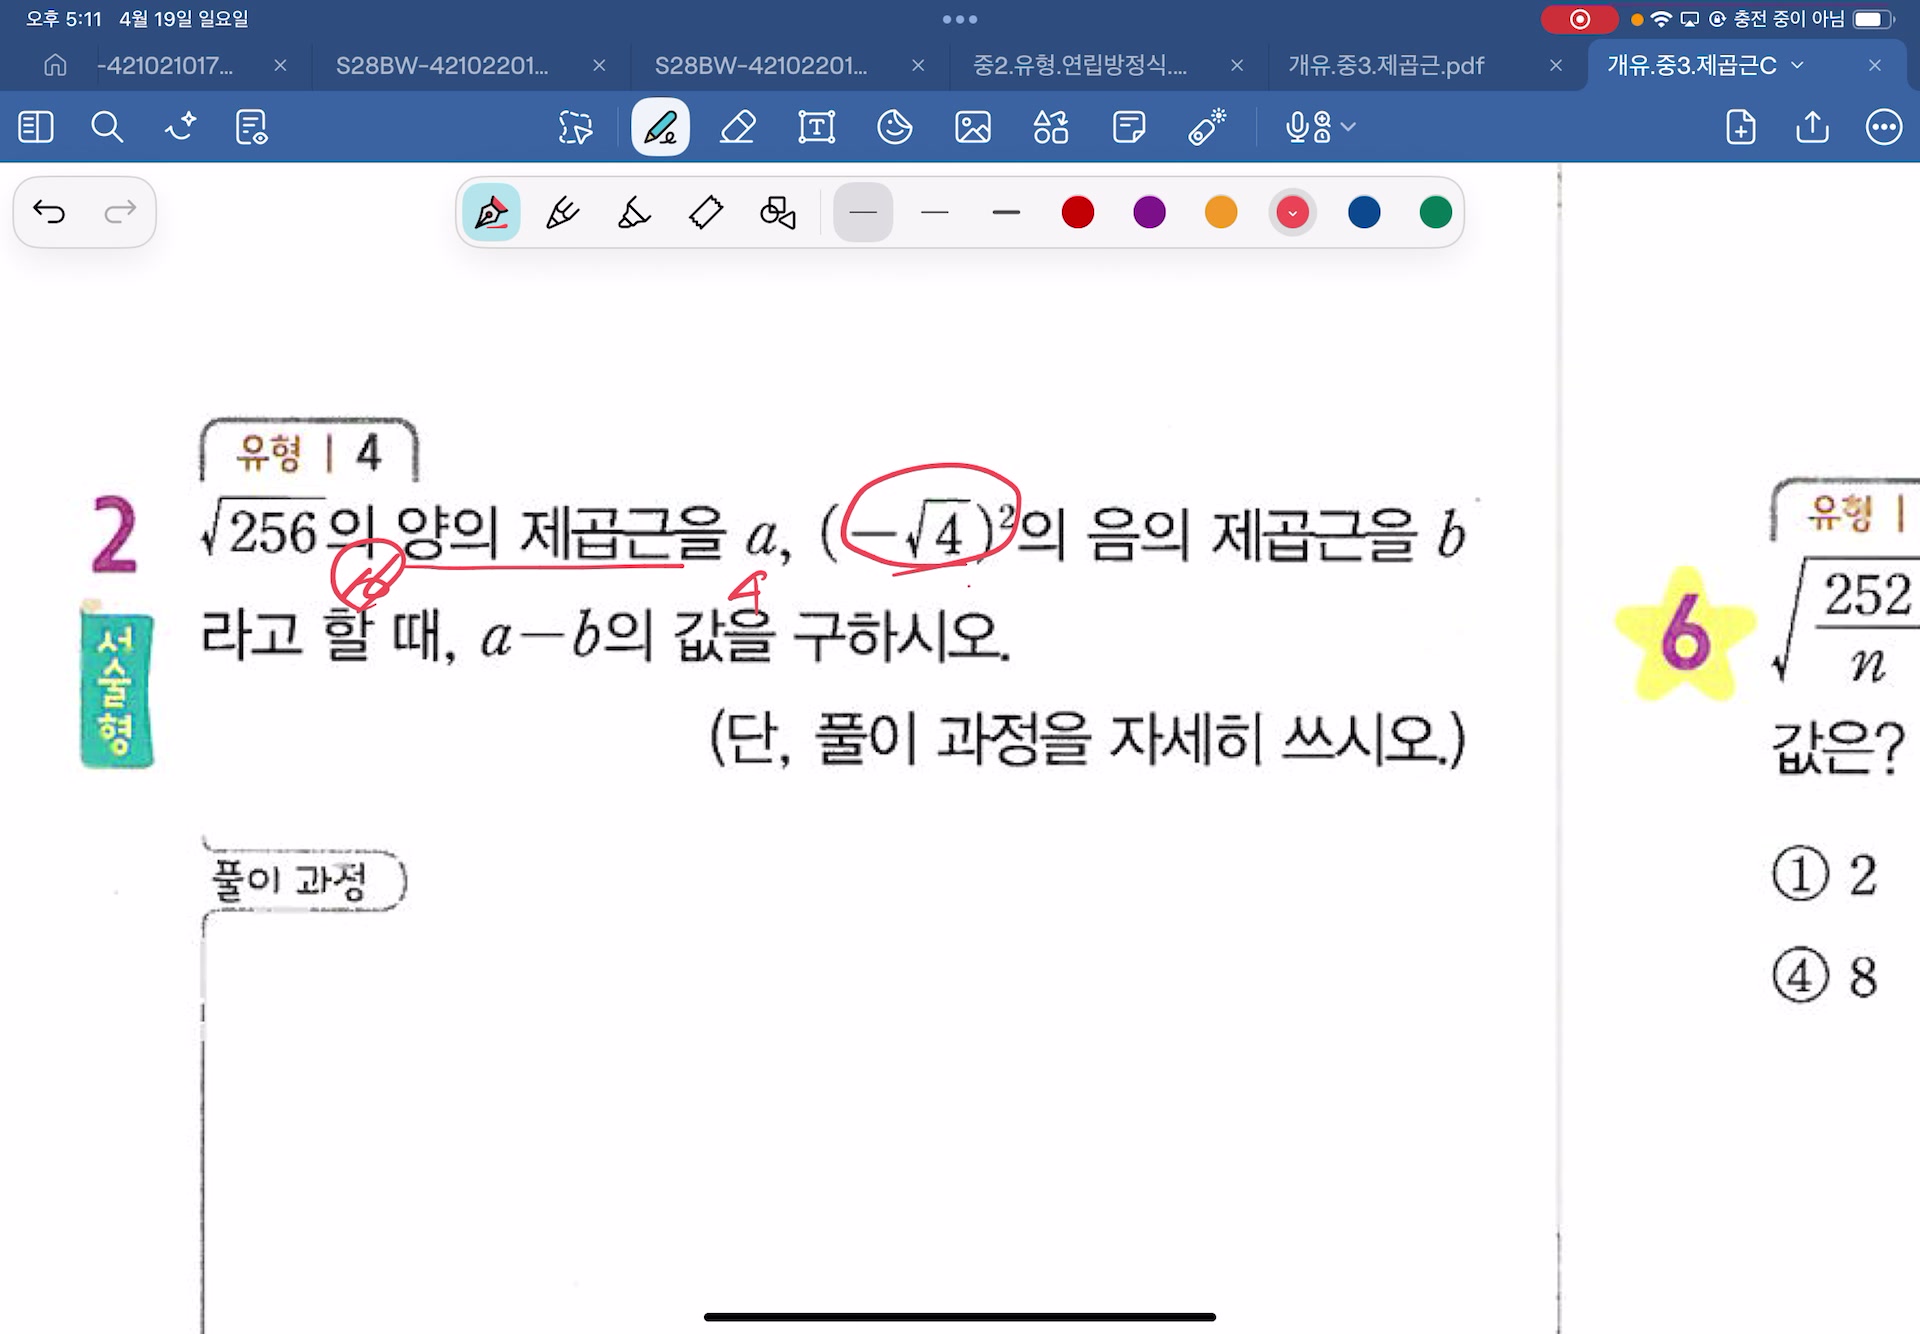1920x1334 pixels.
Task: Select the medium stroke width
Action: click(935, 212)
